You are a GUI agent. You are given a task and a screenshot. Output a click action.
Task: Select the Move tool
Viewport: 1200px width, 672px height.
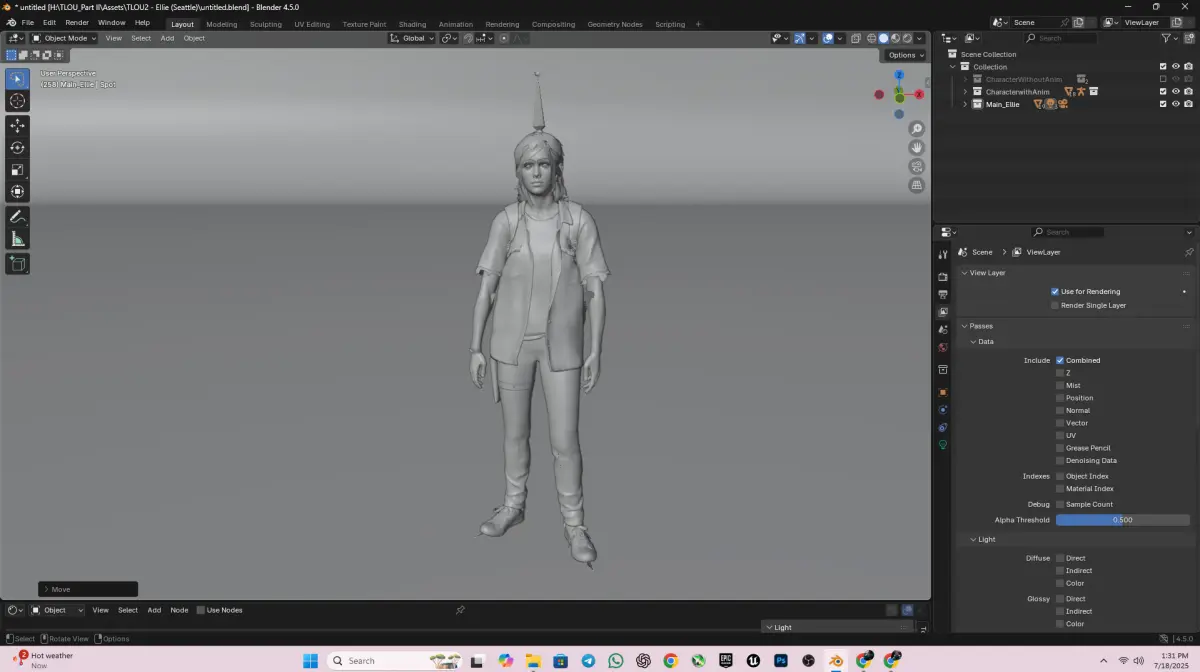17,125
